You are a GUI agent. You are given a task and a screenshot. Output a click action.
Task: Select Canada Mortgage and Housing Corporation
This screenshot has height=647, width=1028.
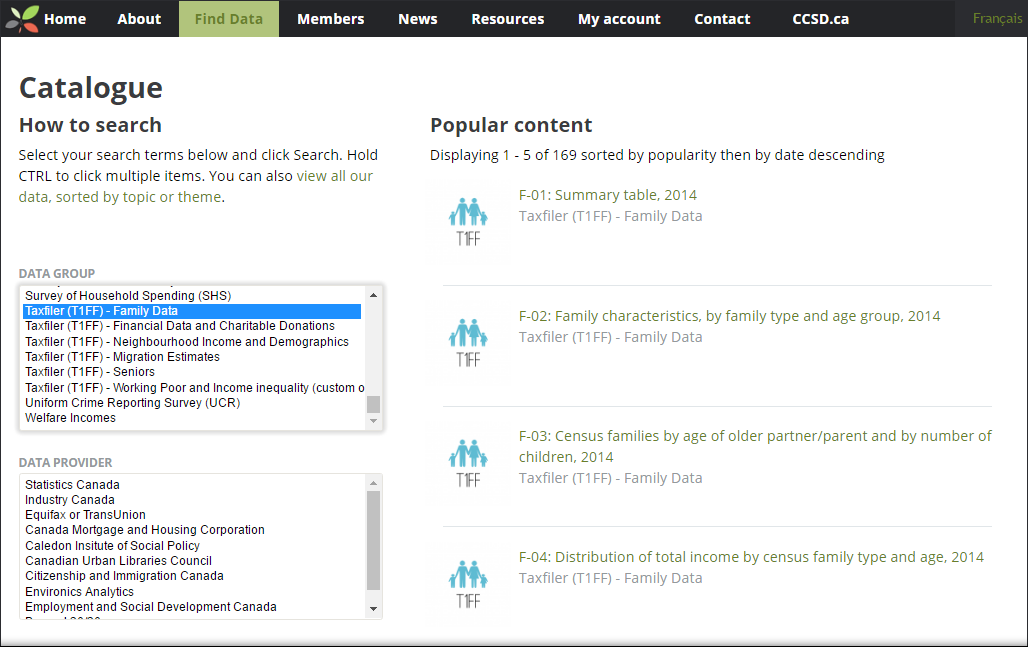tap(192, 530)
